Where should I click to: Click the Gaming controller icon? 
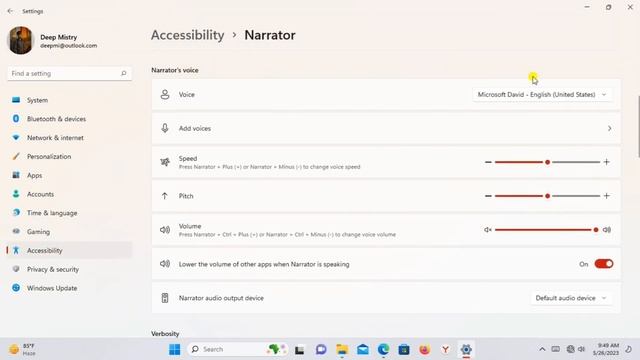pyautogui.click(x=16, y=231)
